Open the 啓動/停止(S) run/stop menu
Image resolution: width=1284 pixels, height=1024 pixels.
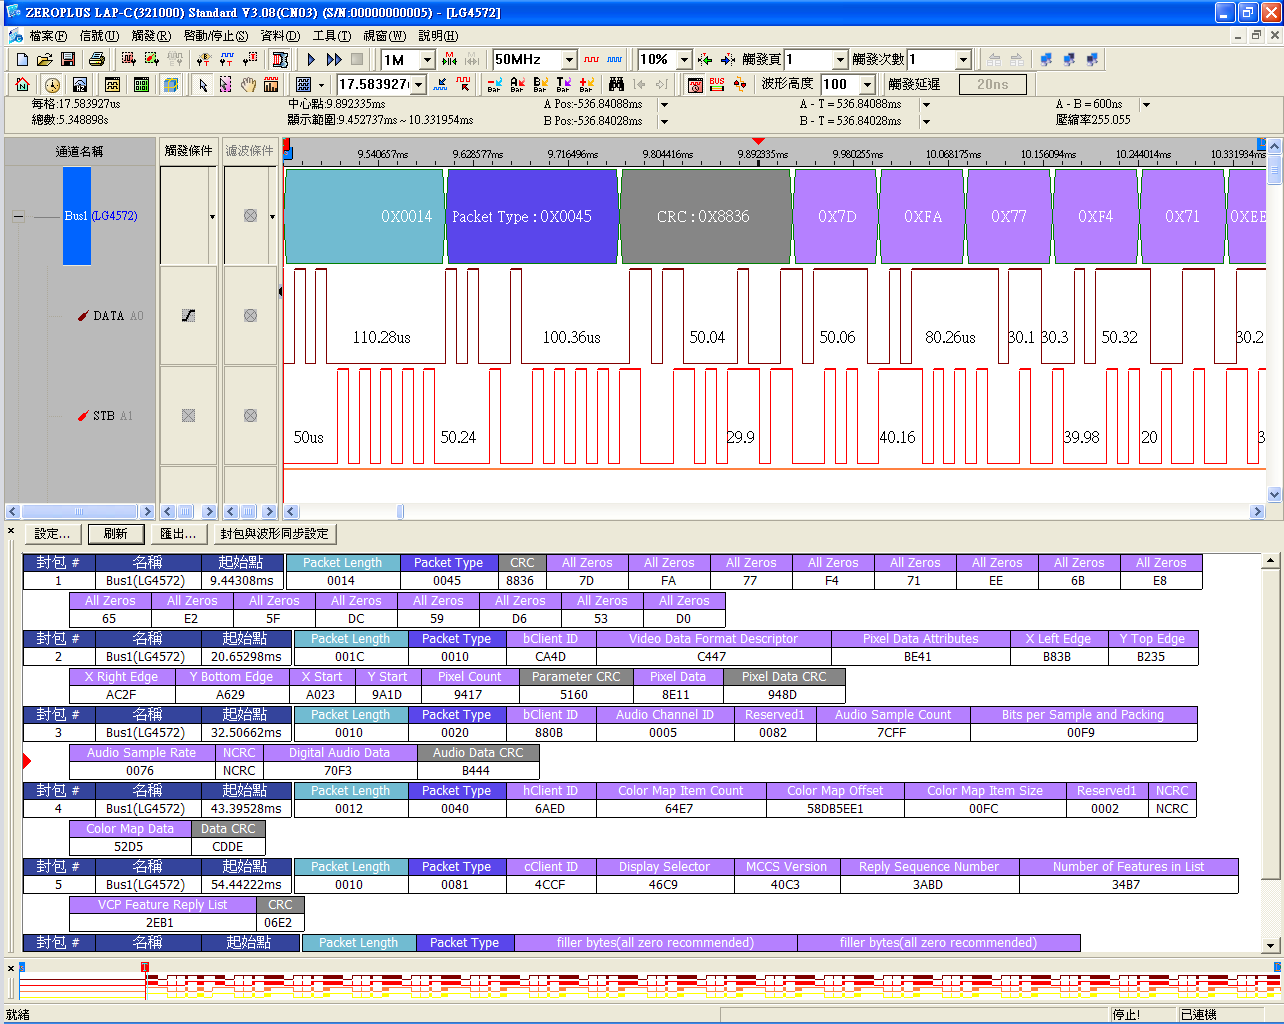coord(216,36)
